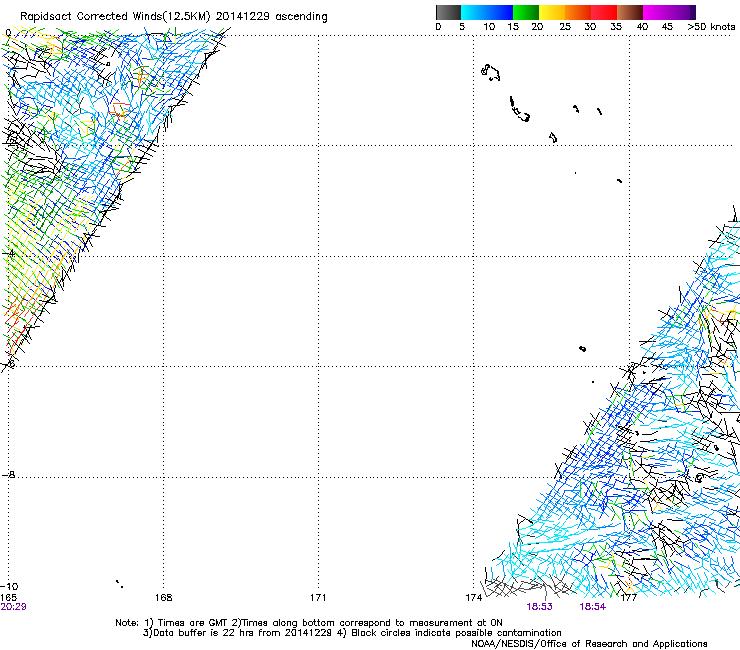Click the cyan-blue 5–15 knots legend gradient

pos(487,12)
